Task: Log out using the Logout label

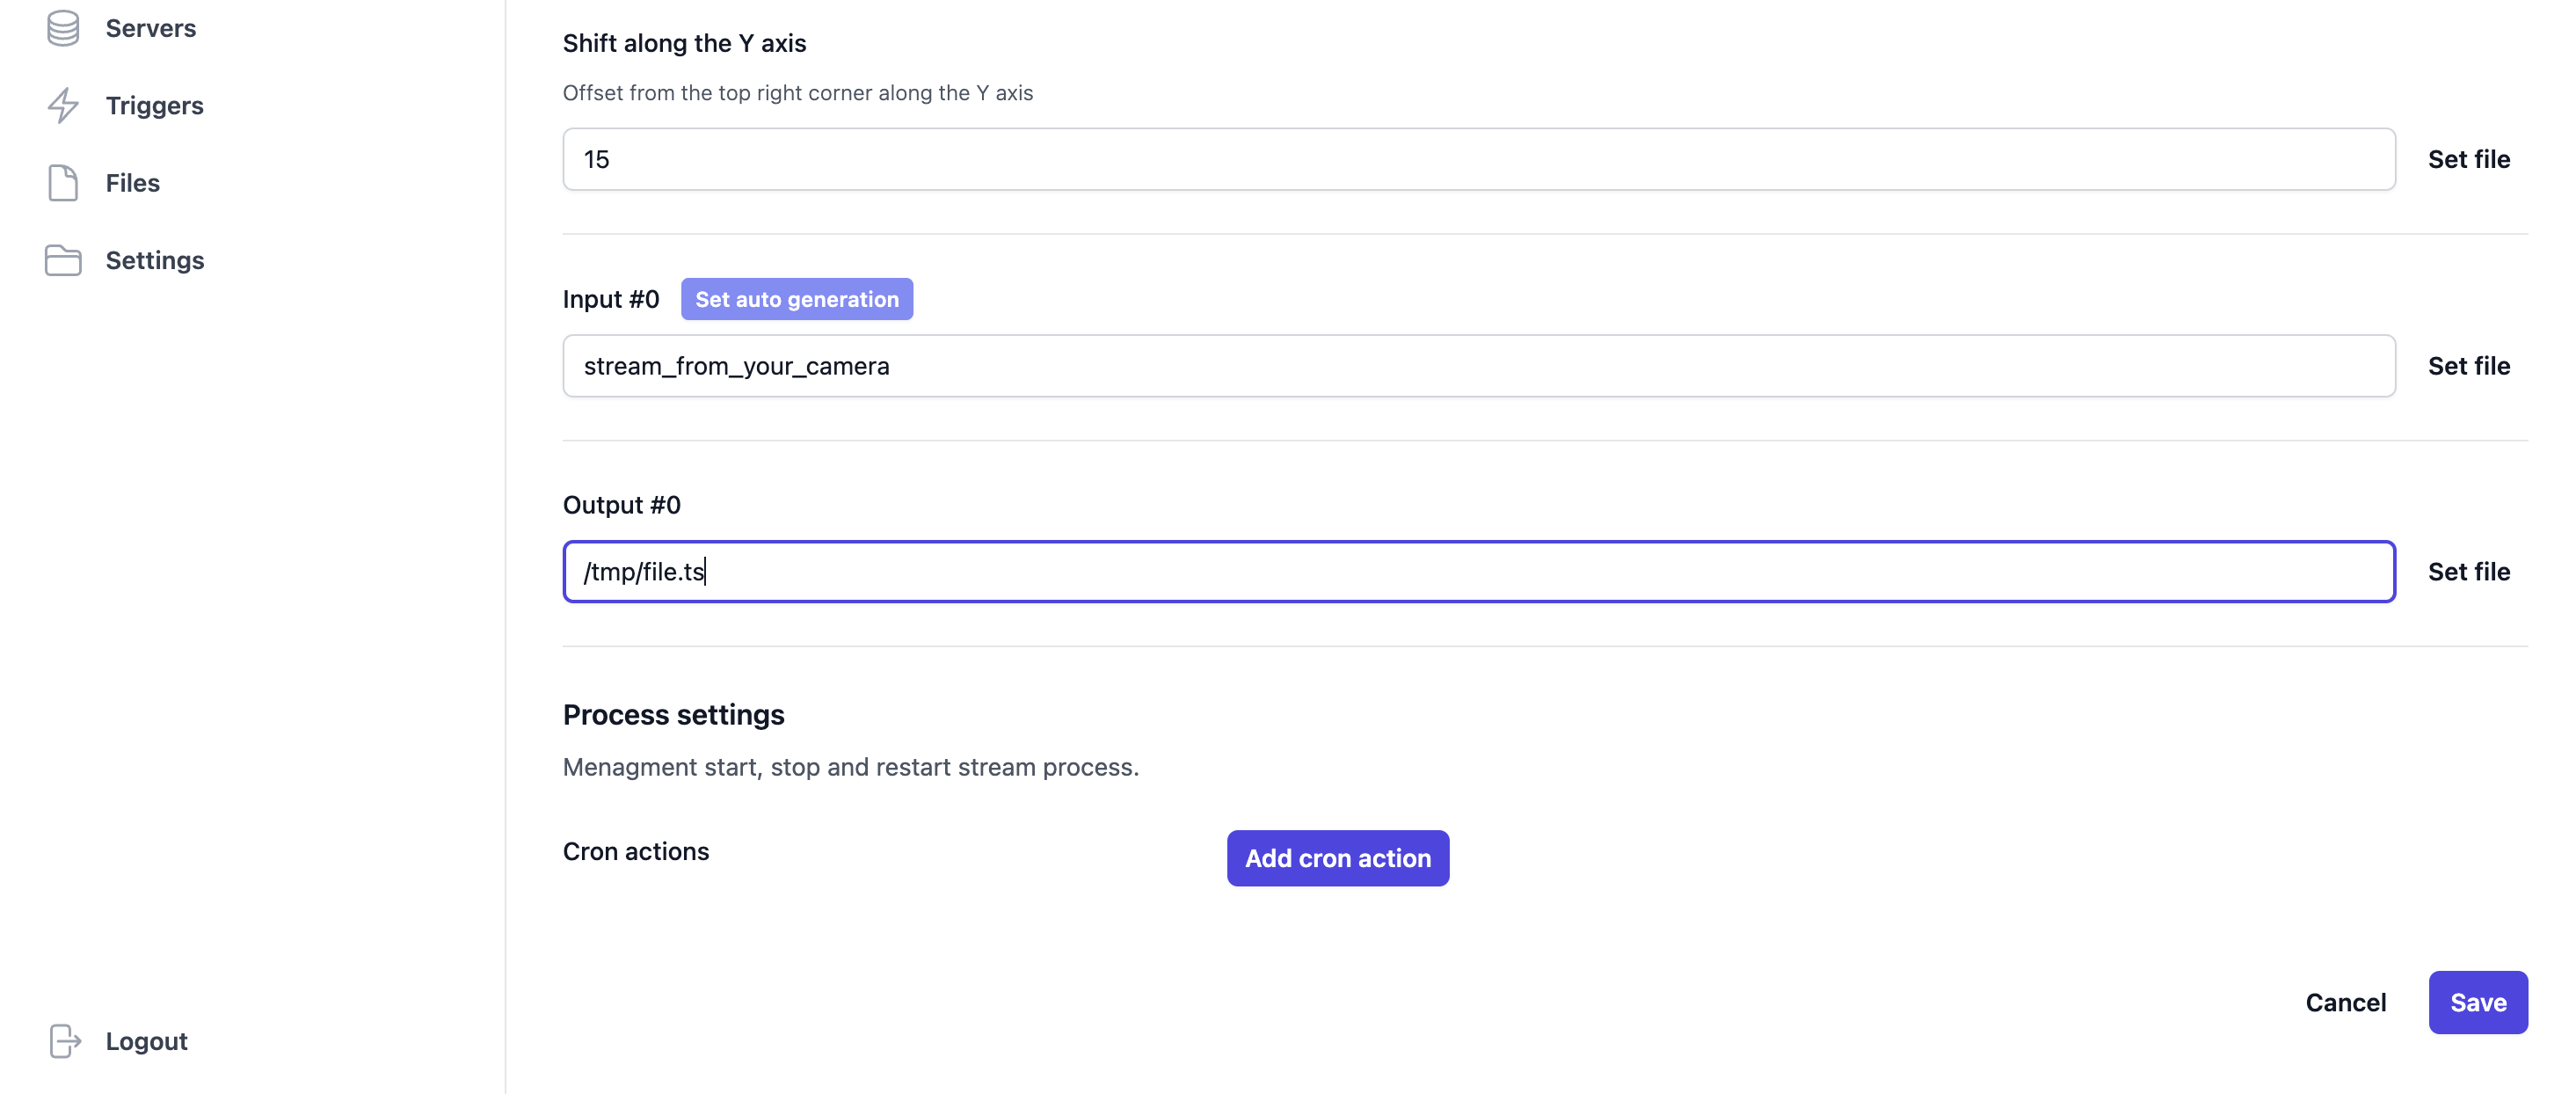Action: click(147, 1041)
